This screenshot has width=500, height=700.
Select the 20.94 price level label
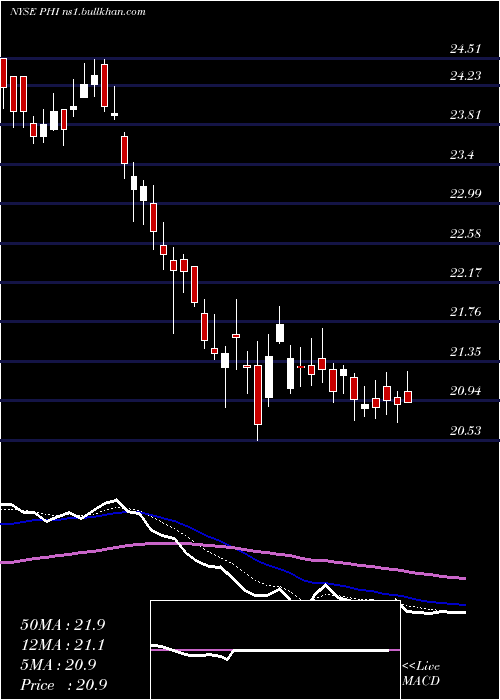click(466, 391)
